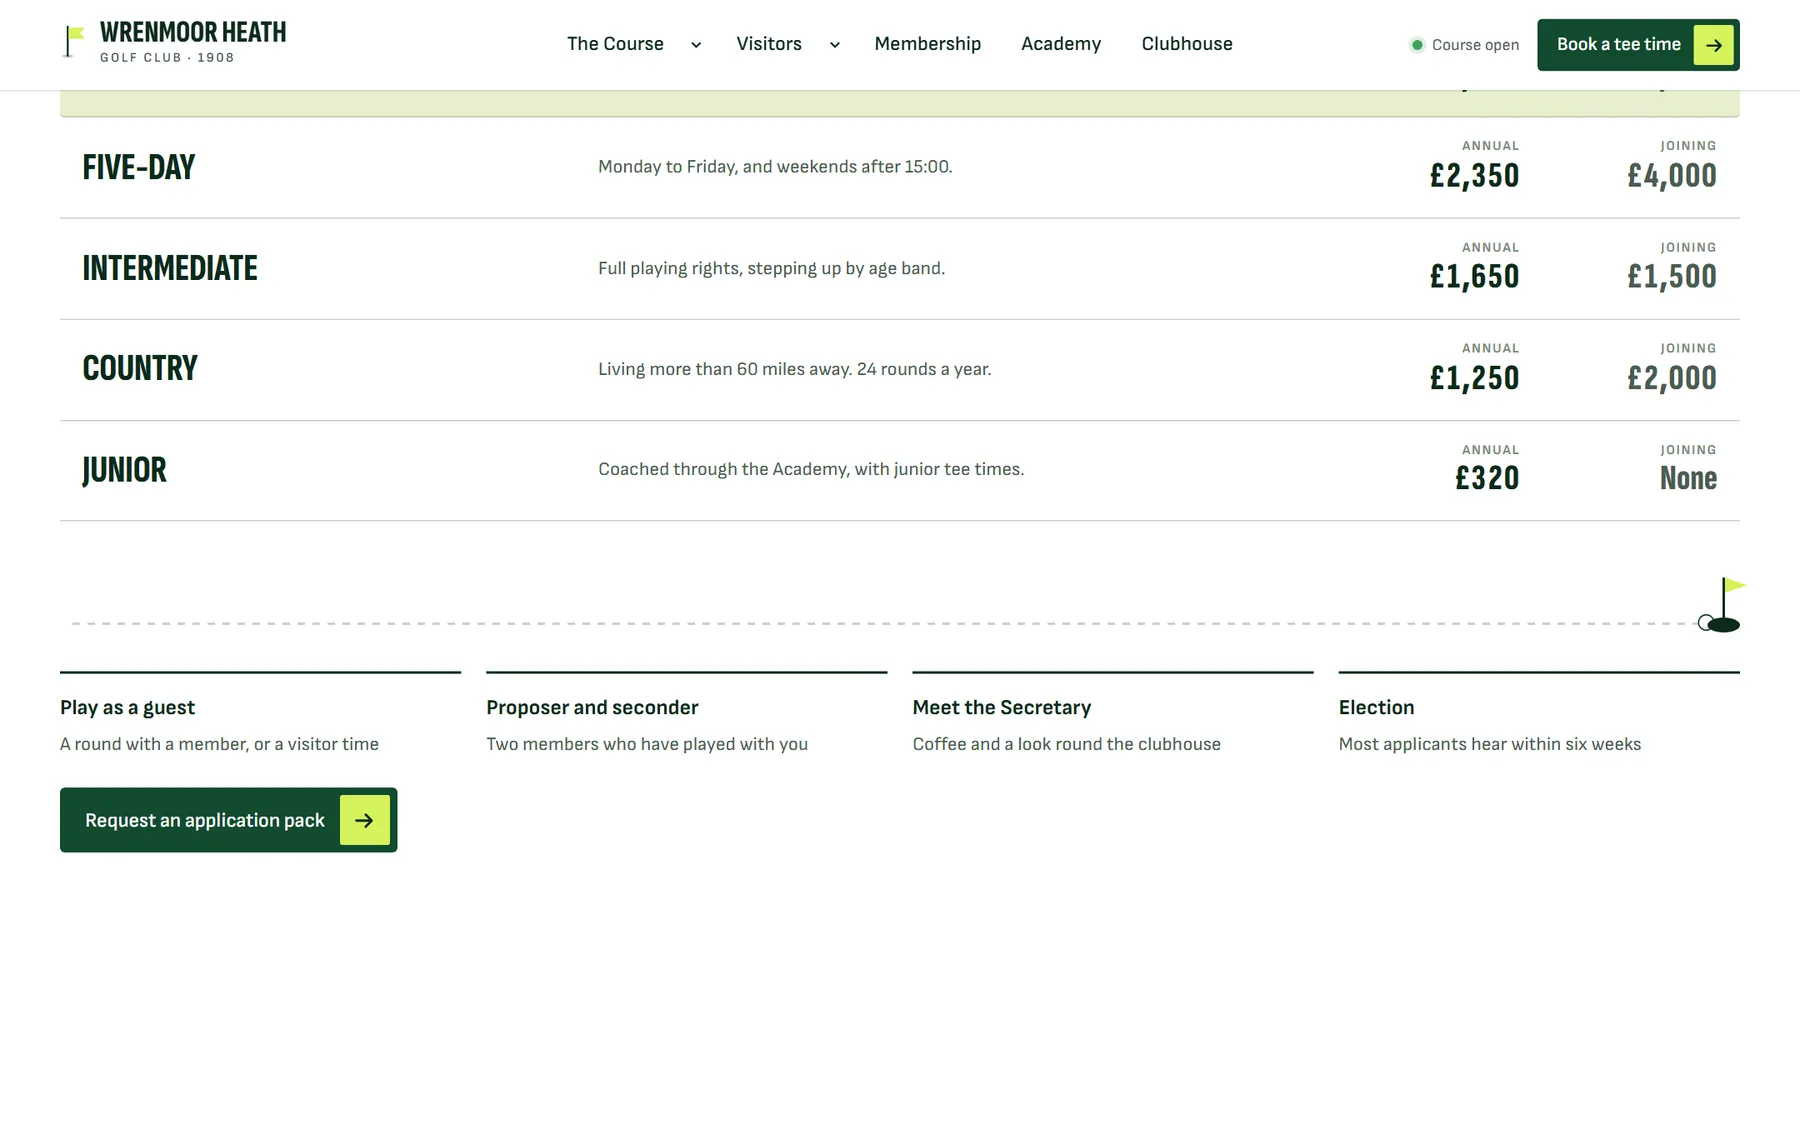Click 'Living more than 60 miles away' description
The width and height of the screenshot is (1800, 1125).
[795, 369]
